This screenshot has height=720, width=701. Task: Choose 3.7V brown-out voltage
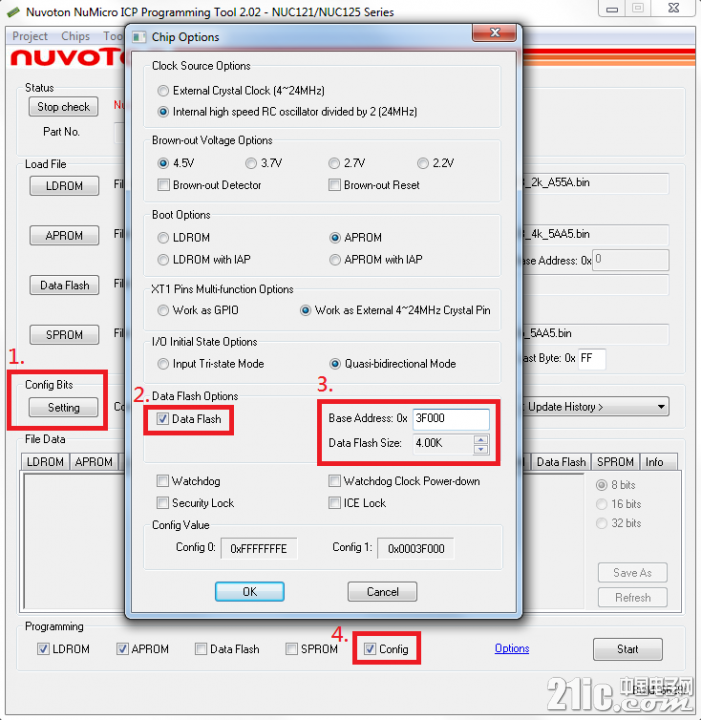251,163
